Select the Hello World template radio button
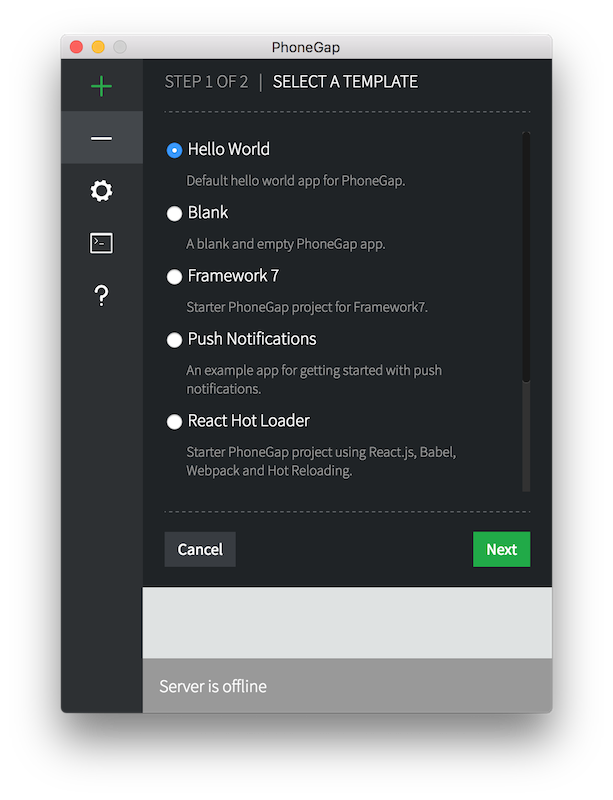 174,150
